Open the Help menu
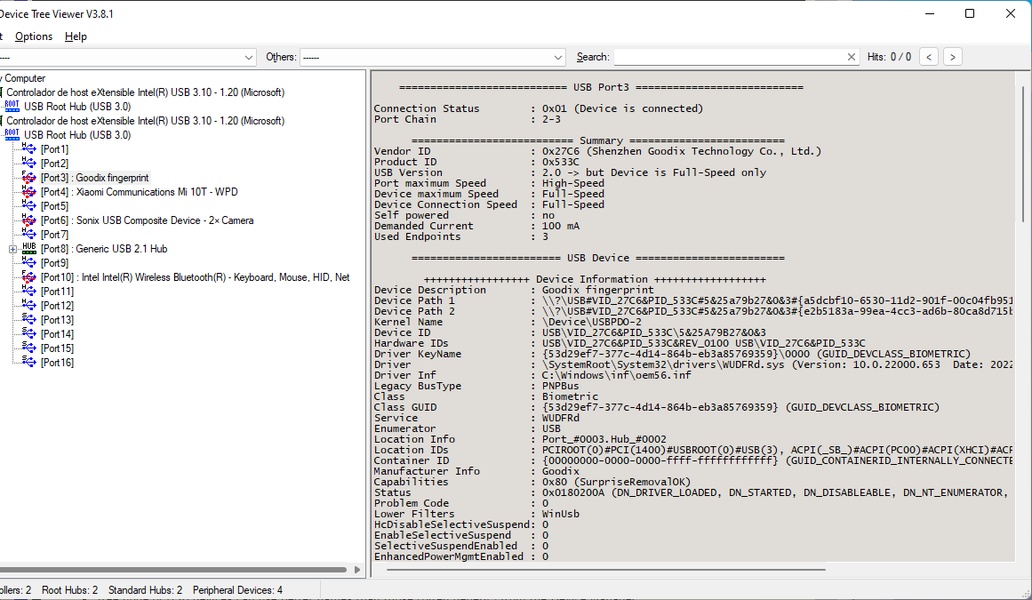The image size is (1032, 600). pos(76,36)
